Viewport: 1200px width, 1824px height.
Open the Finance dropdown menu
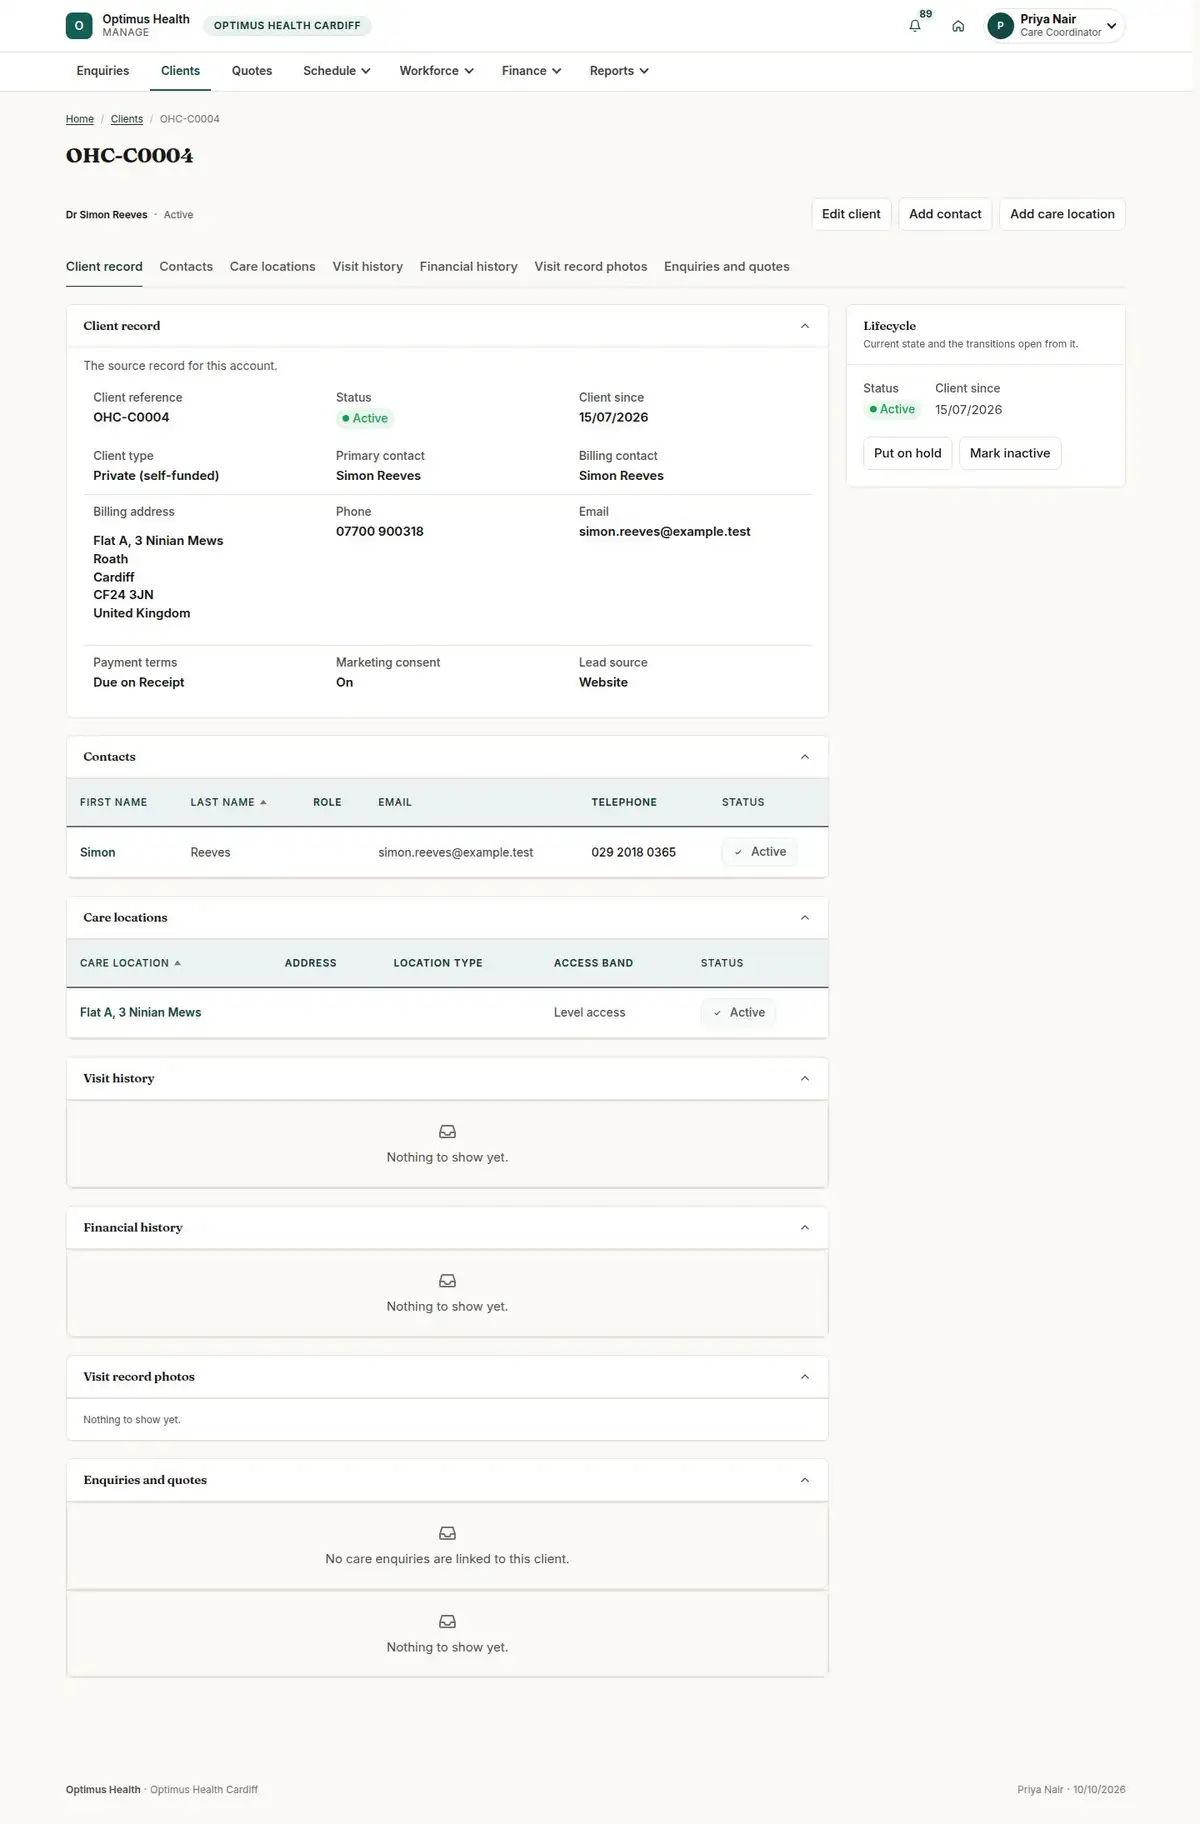pos(531,71)
